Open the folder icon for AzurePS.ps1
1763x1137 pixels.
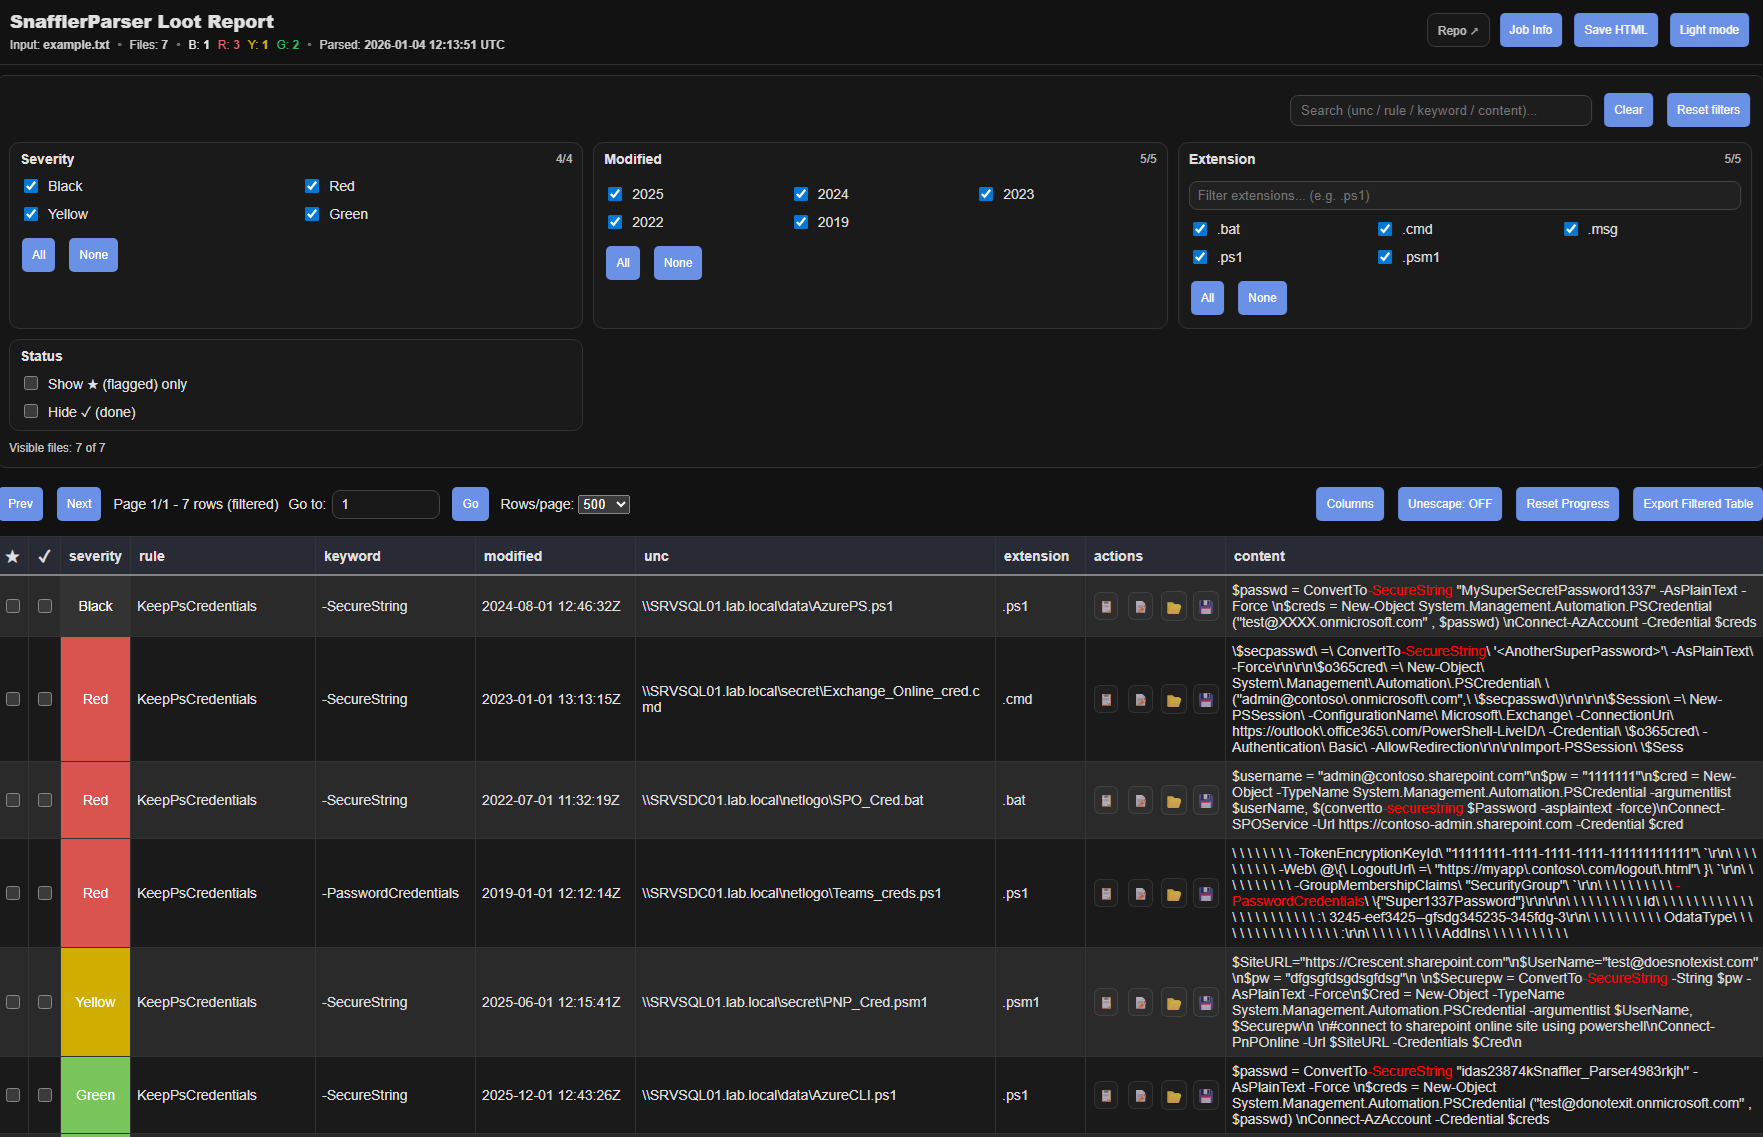tap(1174, 607)
